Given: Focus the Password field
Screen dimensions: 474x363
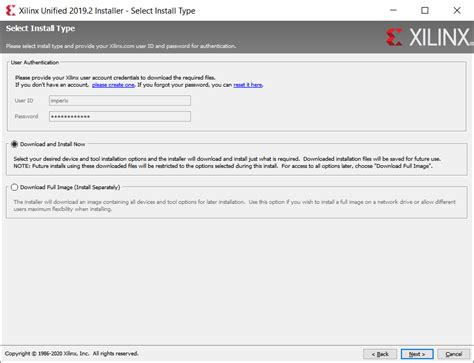Looking at the screenshot, I should pos(120,116).
